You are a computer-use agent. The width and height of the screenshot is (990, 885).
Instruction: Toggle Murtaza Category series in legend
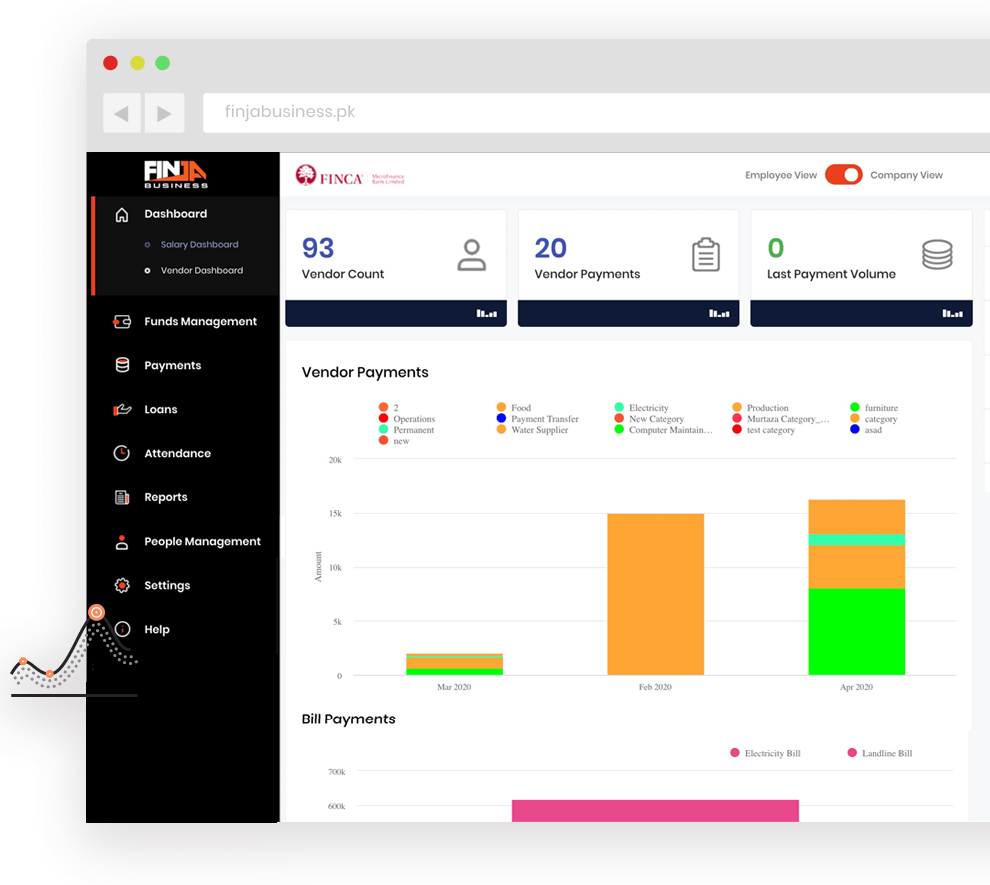coord(781,419)
